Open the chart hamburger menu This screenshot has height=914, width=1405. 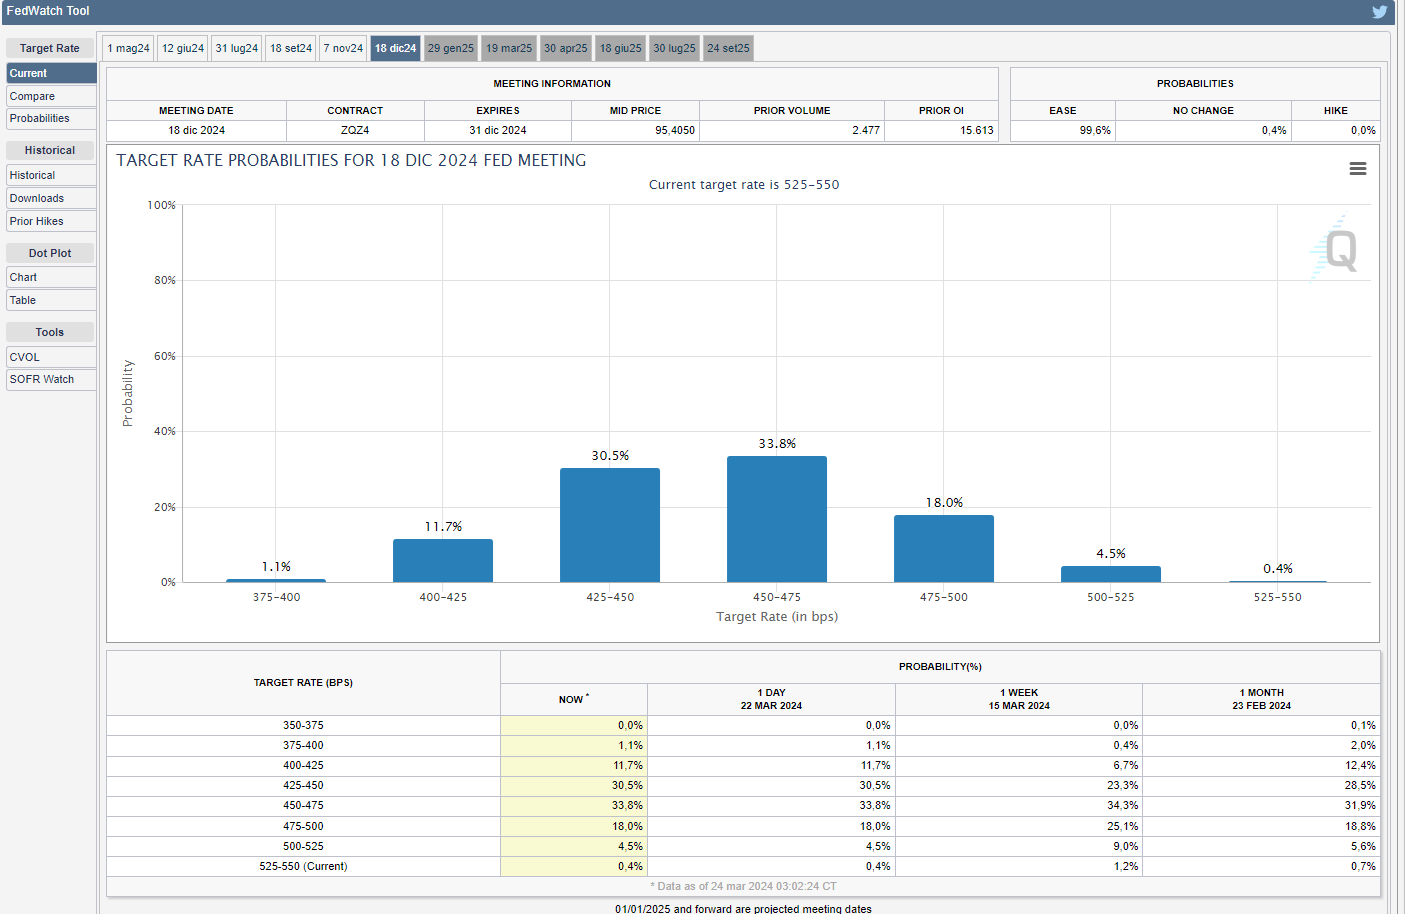(1357, 169)
